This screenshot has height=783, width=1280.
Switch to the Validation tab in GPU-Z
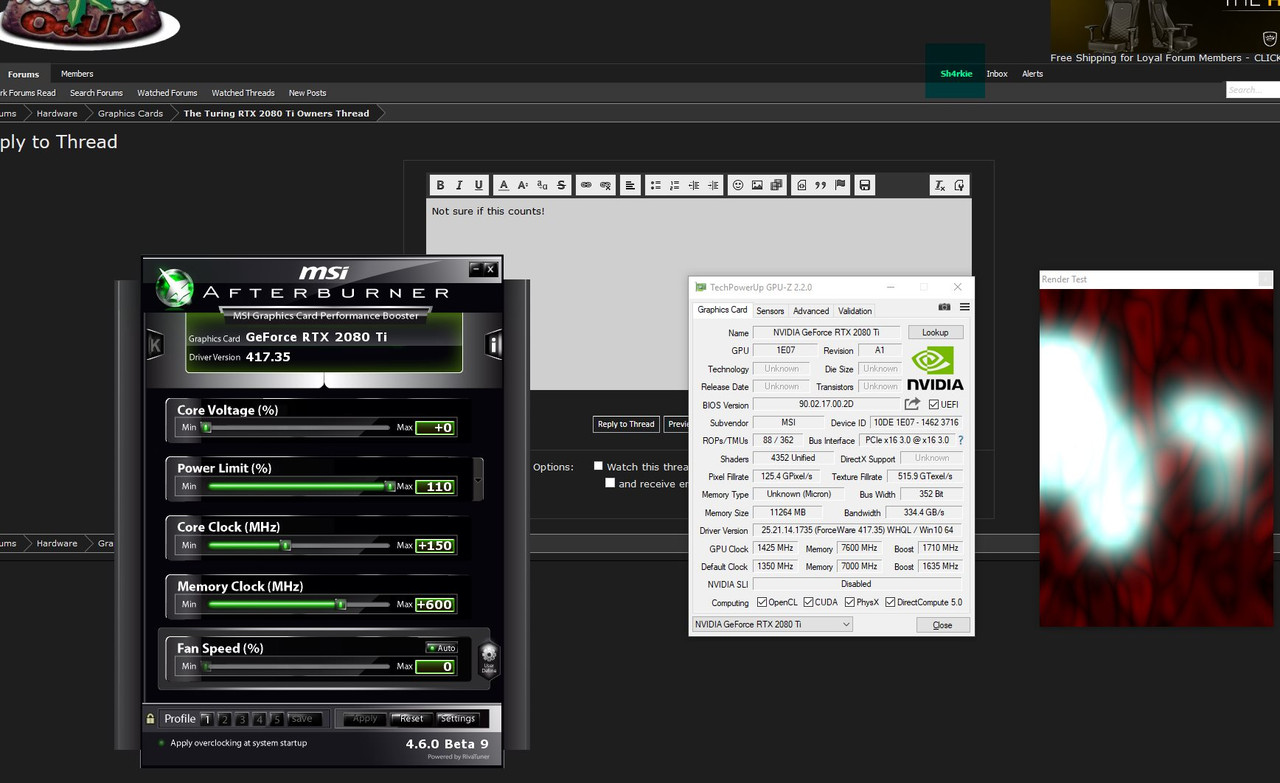click(855, 311)
